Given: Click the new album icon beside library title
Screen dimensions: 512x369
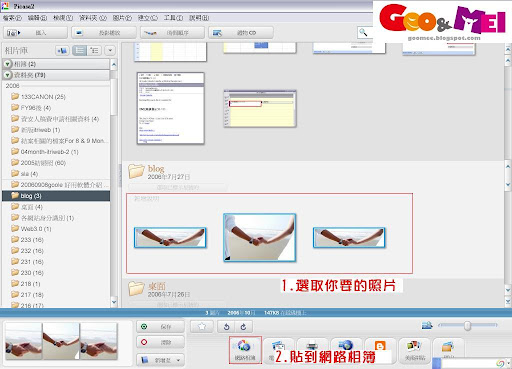Looking at the screenshot, I should (62, 51).
